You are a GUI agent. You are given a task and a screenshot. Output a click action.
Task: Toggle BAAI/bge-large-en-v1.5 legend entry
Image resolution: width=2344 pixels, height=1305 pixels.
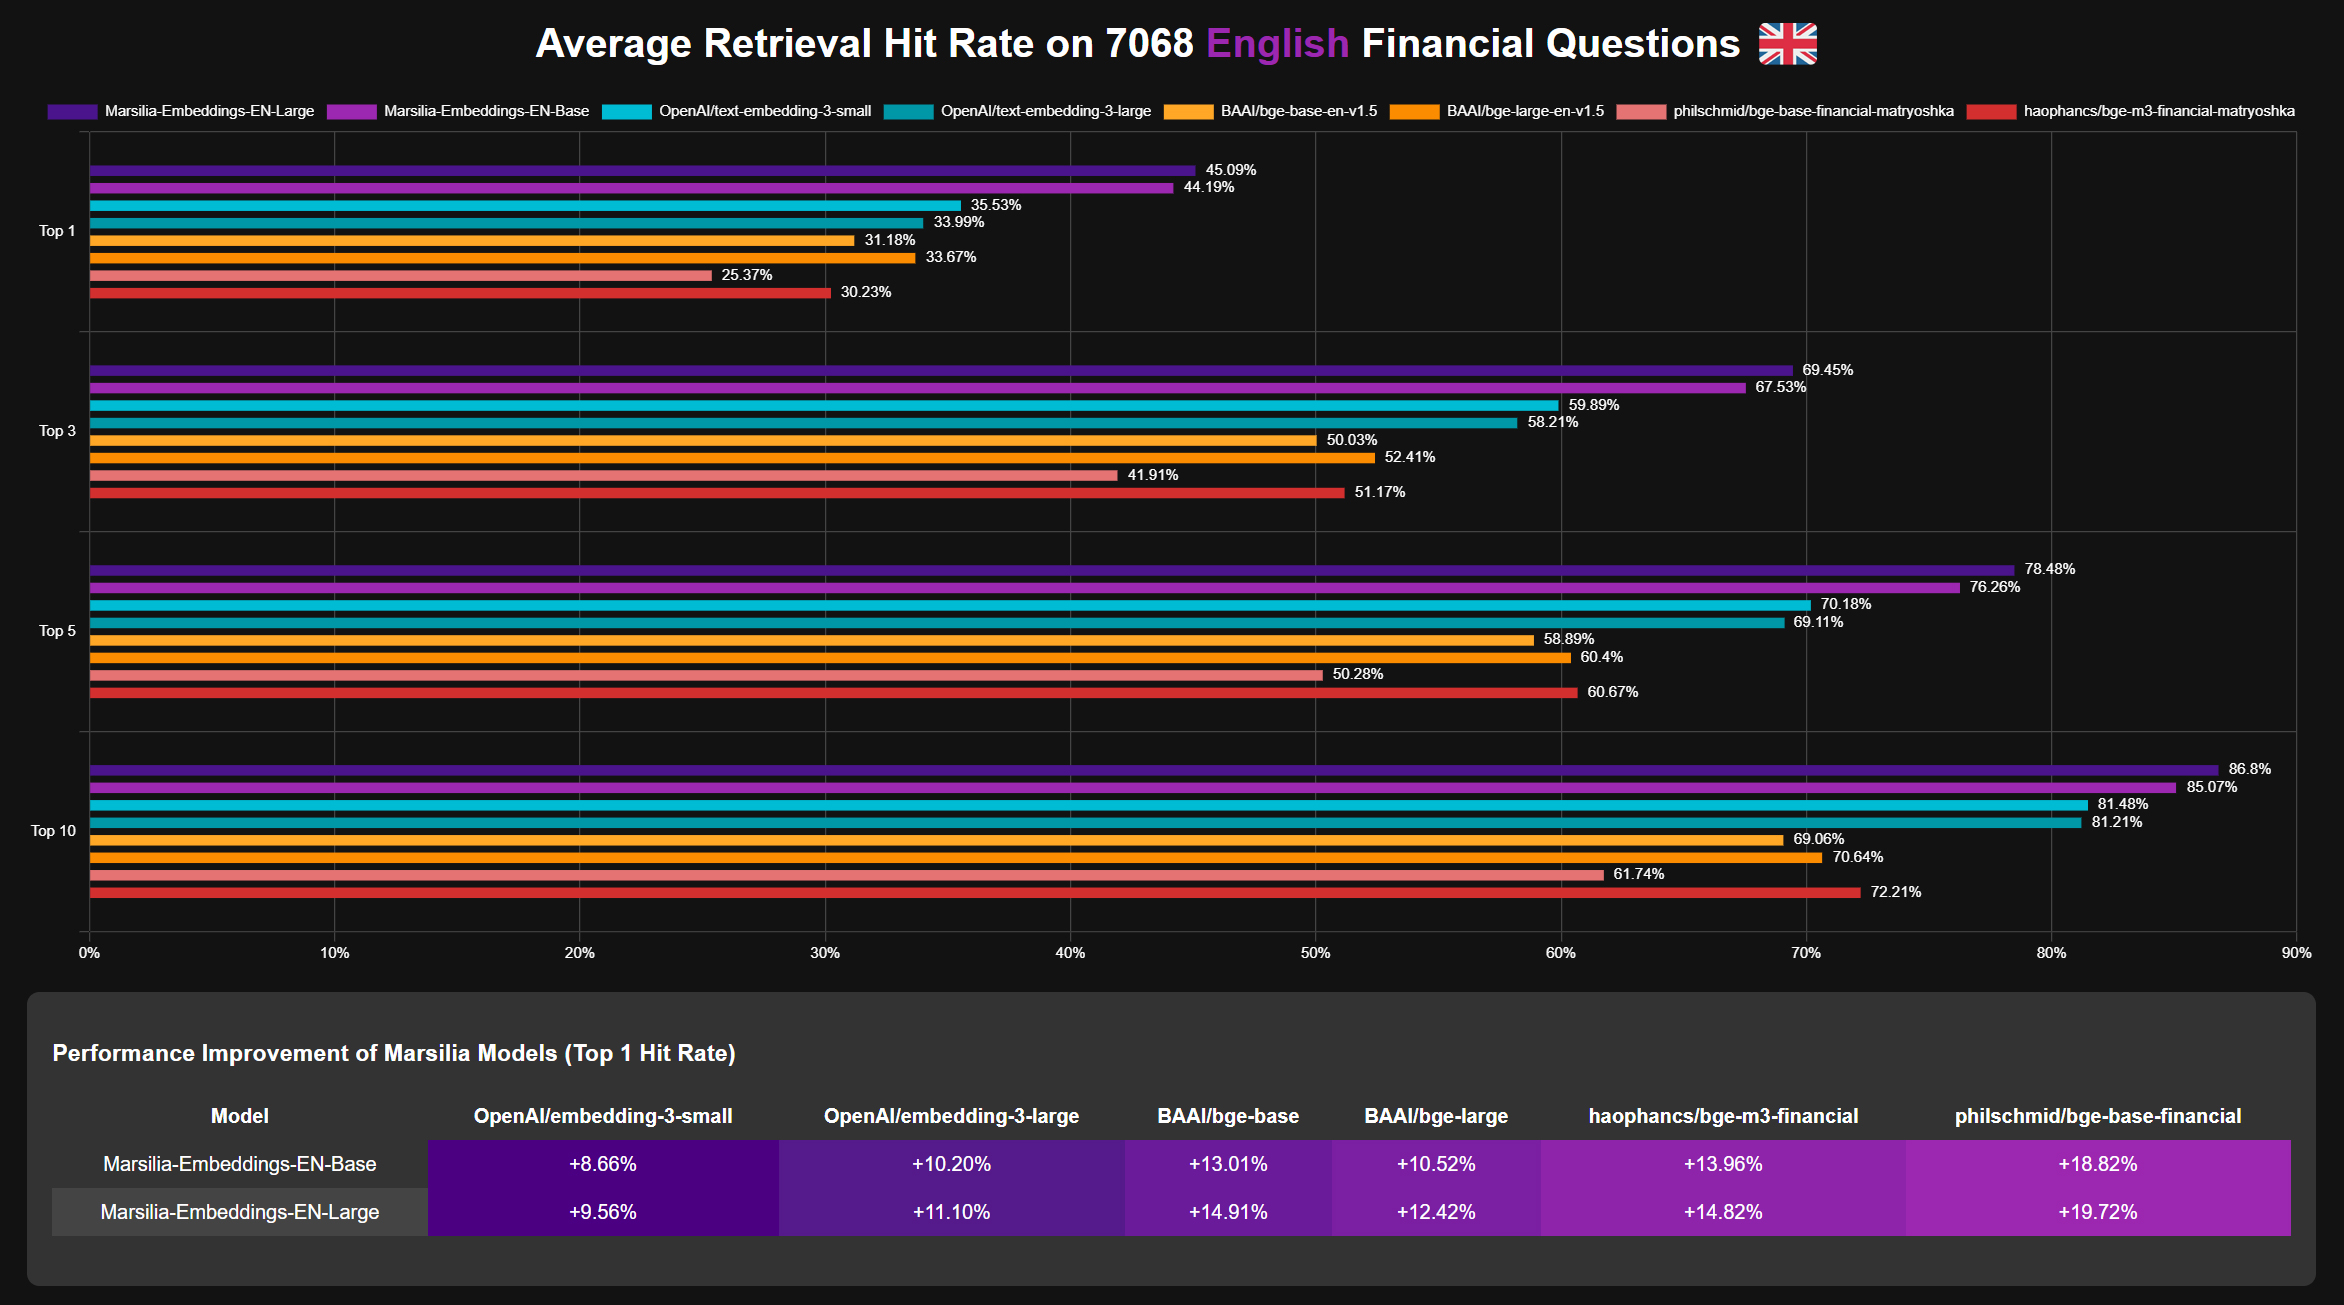[1524, 111]
